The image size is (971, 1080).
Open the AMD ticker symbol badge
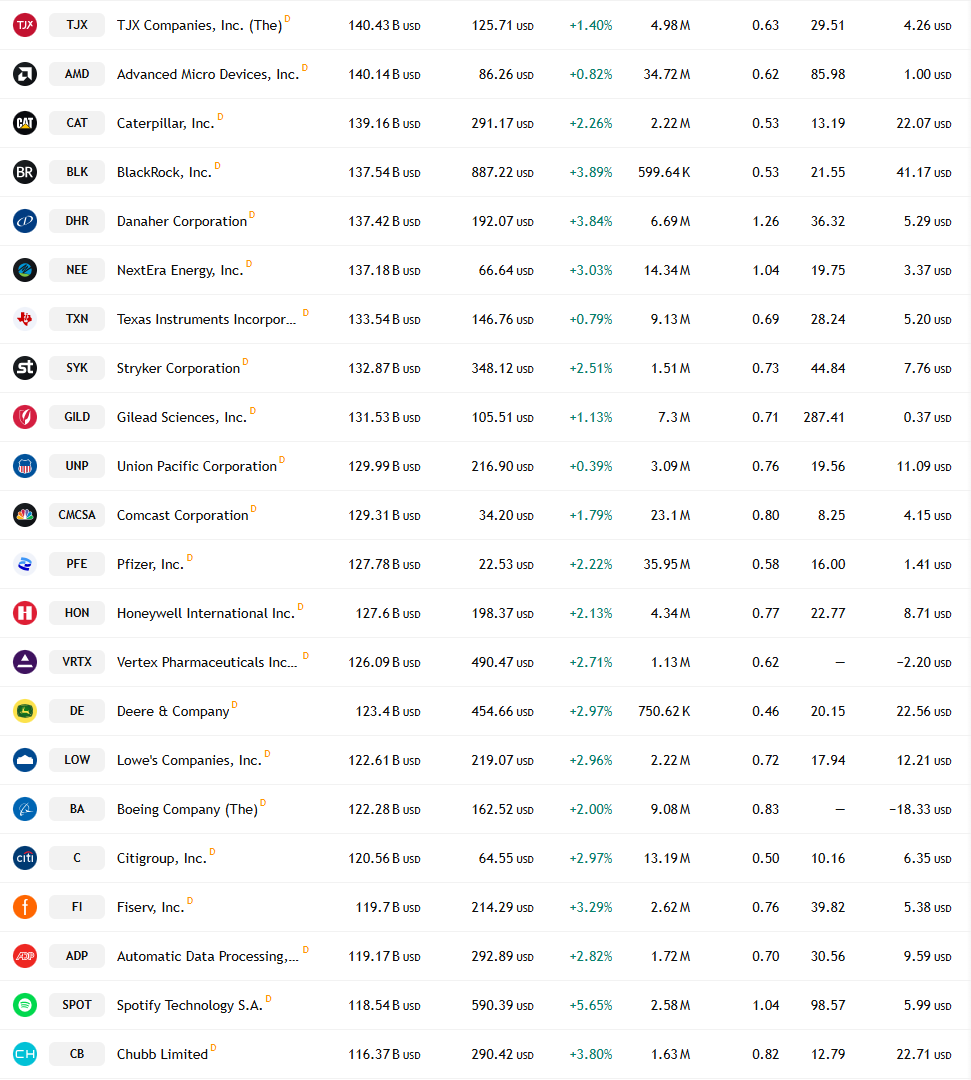(x=77, y=74)
